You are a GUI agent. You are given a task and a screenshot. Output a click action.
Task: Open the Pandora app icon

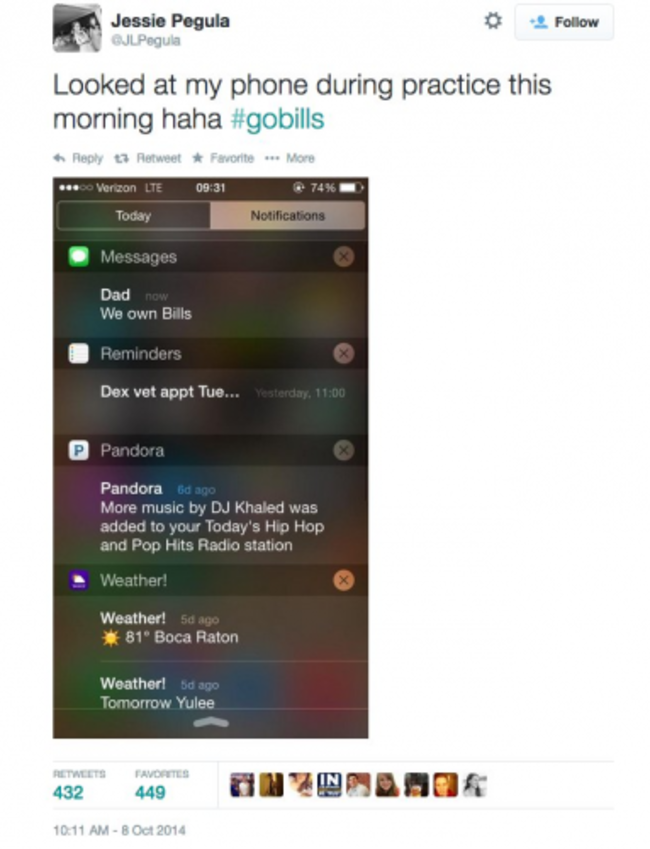tap(79, 450)
